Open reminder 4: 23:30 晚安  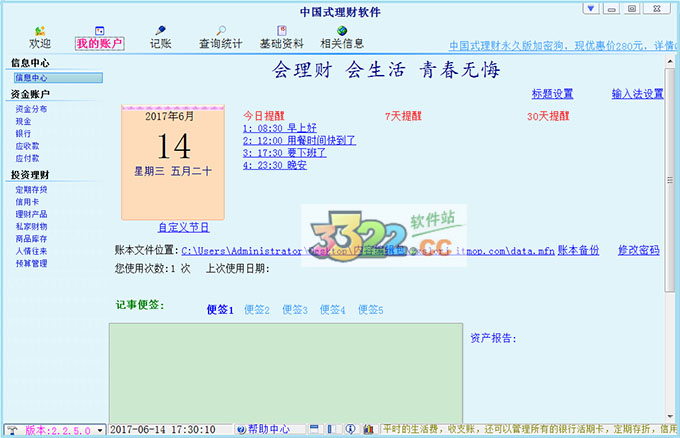pyautogui.click(x=275, y=165)
